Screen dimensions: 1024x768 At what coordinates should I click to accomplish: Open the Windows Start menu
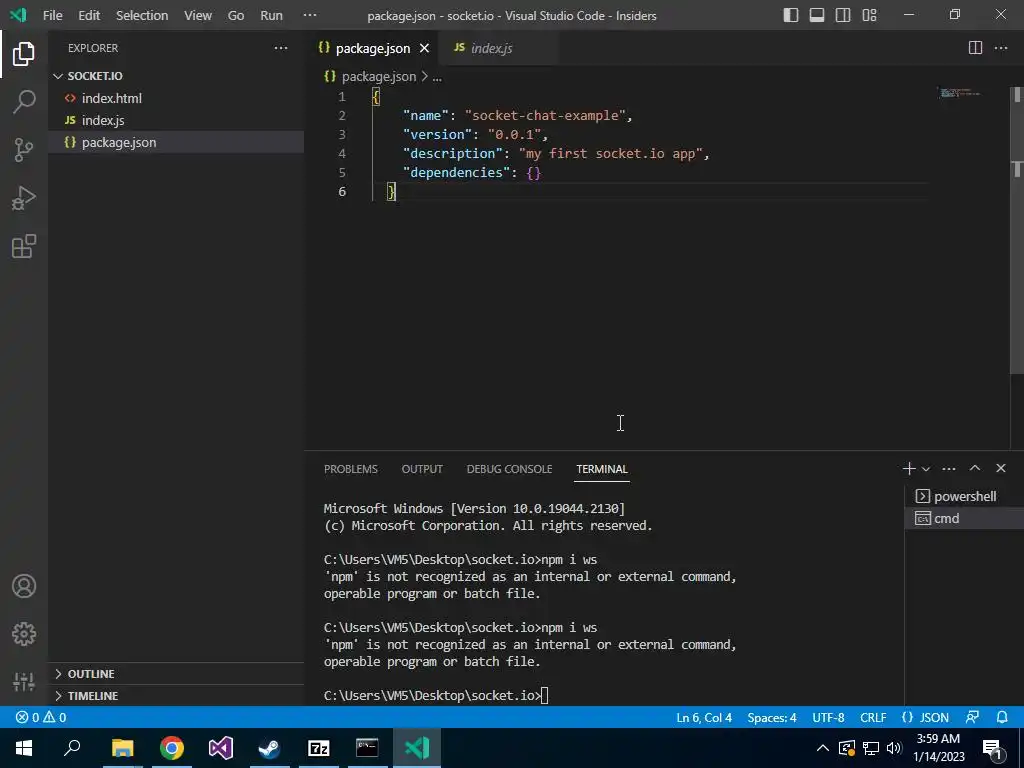[24, 748]
